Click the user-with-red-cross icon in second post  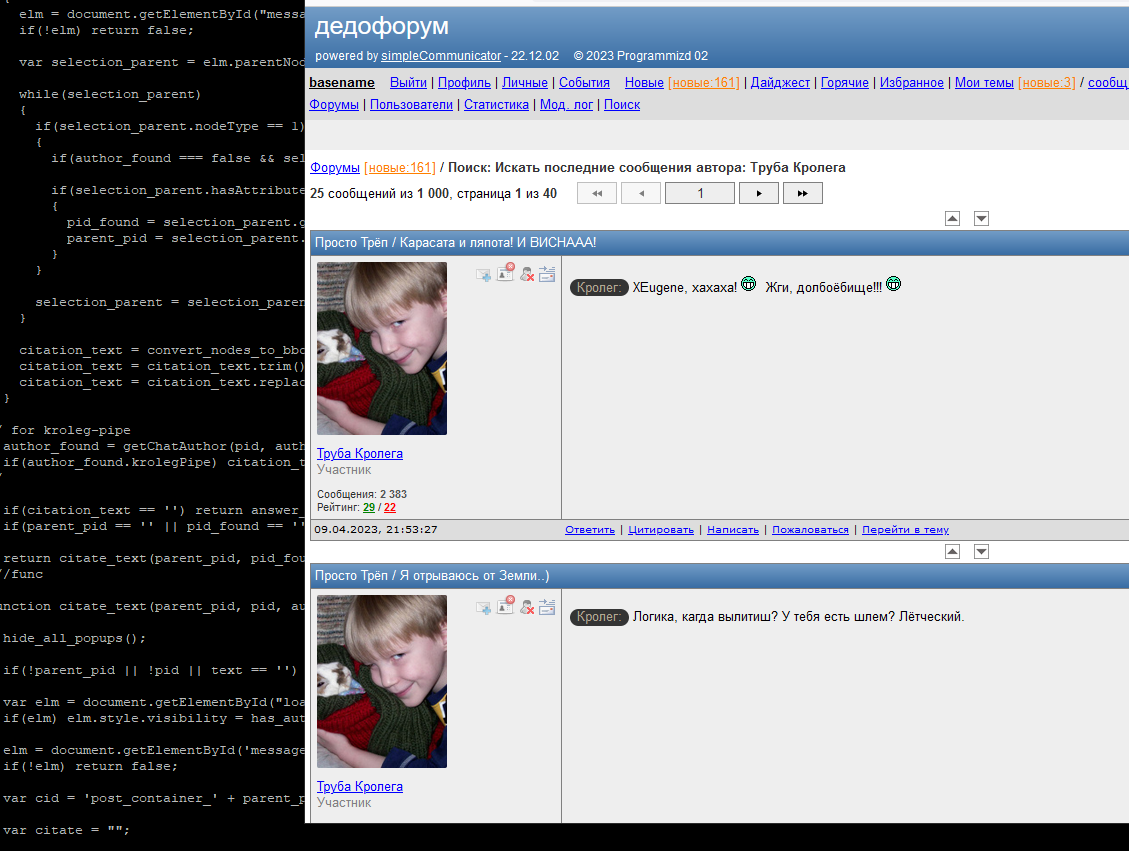(527, 607)
